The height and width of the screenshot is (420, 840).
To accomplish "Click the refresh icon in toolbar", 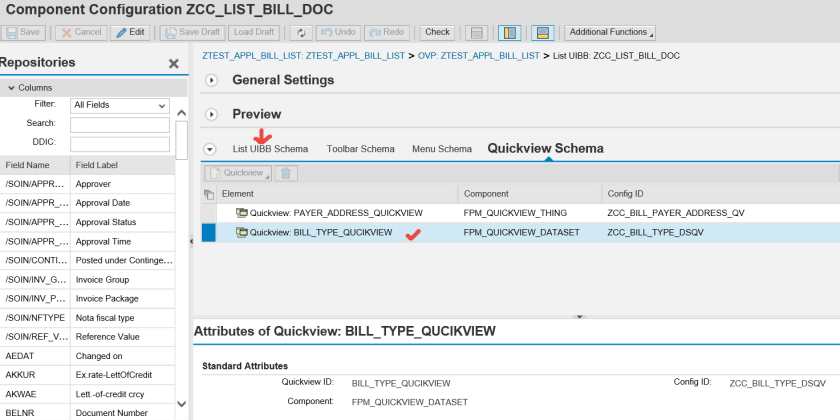I will point(301,33).
